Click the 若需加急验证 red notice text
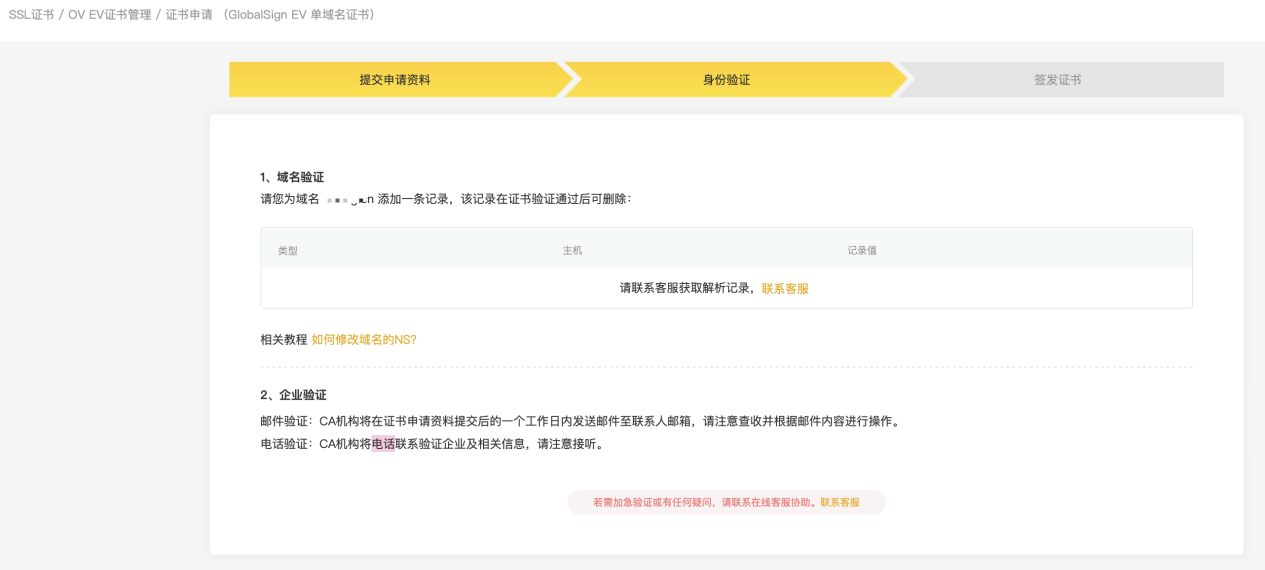The image size is (1265, 570). coord(700,503)
